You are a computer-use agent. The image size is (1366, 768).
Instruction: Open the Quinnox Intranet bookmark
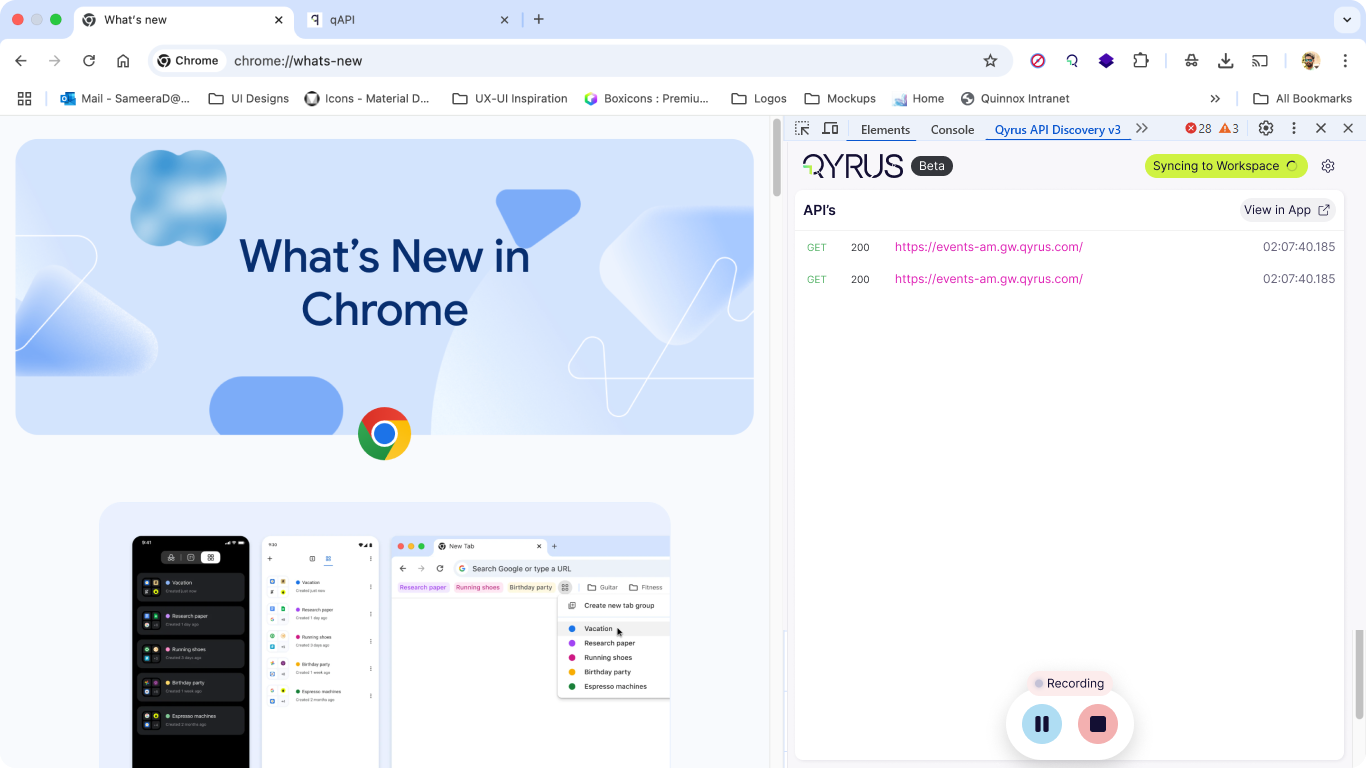pyautogui.click(x=1015, y=98)
